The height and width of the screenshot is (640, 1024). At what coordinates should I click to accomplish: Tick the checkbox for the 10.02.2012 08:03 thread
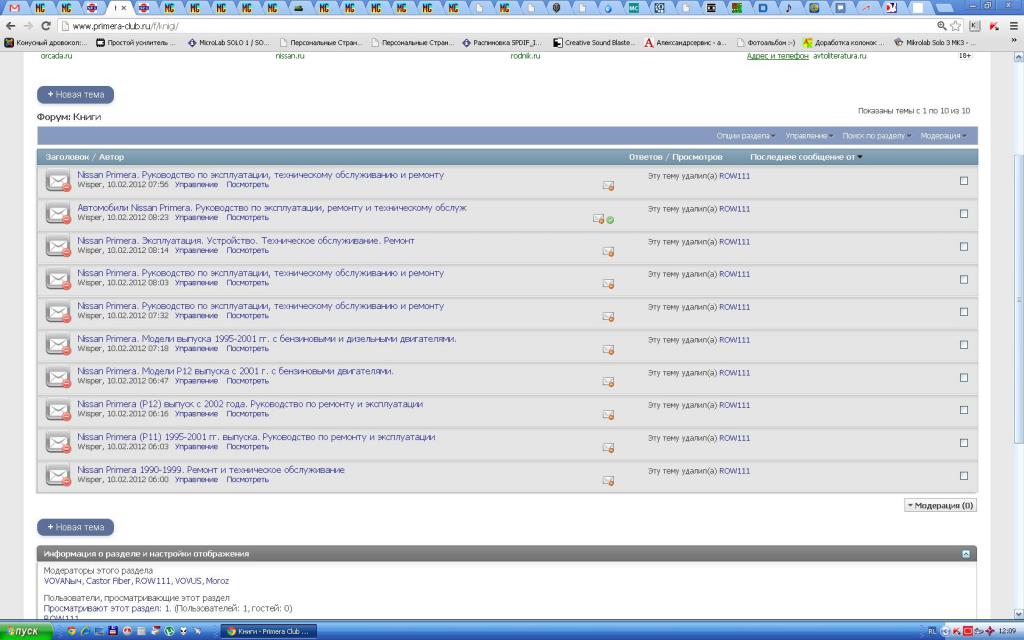click(964, 279)
